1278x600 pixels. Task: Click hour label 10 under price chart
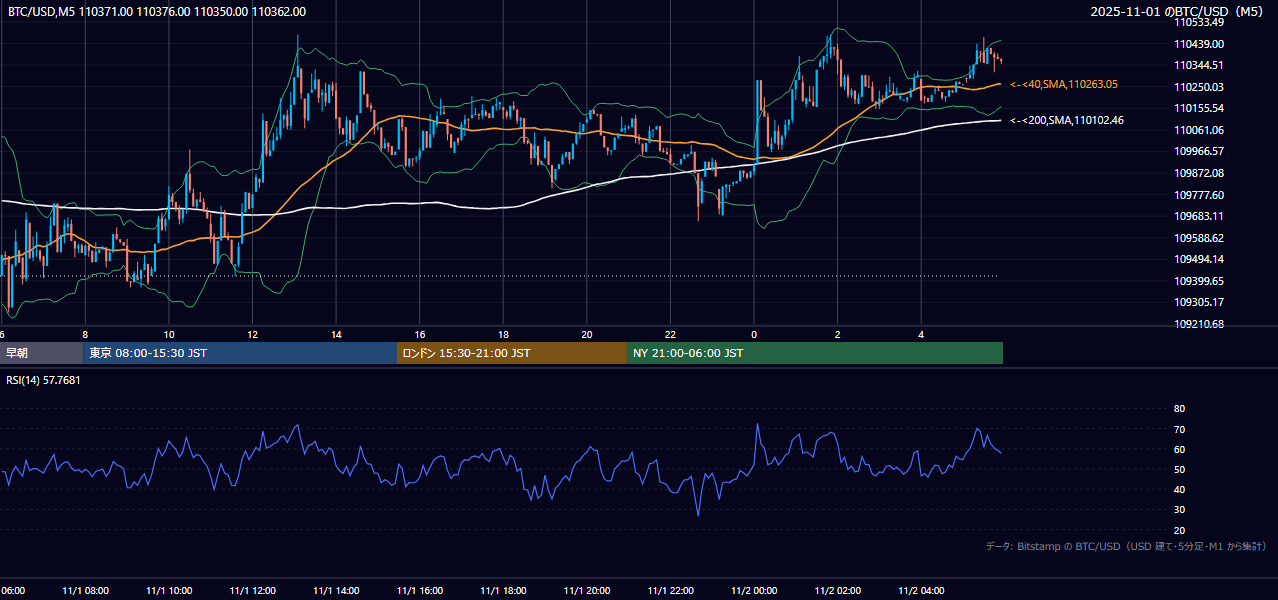[x=169, y=334]
